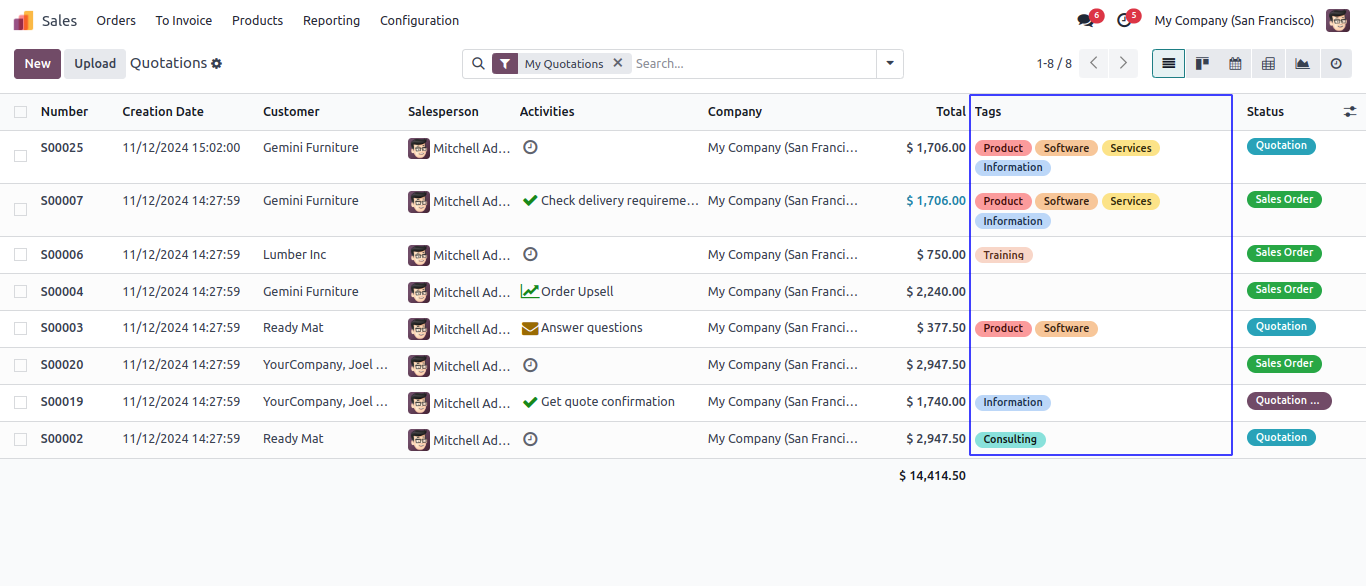The image size is (1366, 586).
Task: Click the red Product tag on S00025
Action: point(1002,148)
